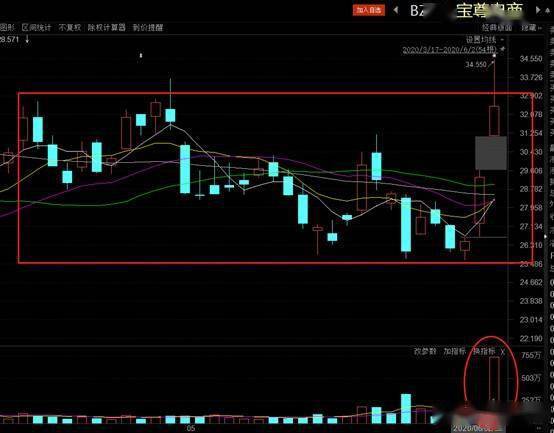This screenshot has height=433, width=554.
Task: Click 加指标 to add an indicator
Action: 455,351
